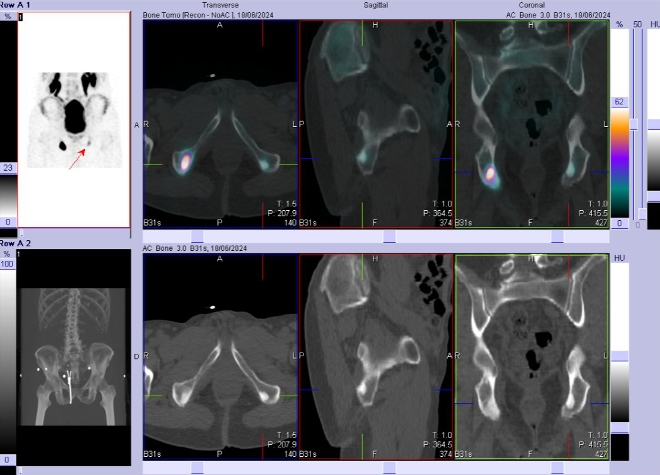Activate the fused SPECT/CT transverse view
Viewport: 660px width, 475px height.
[221, 124]
